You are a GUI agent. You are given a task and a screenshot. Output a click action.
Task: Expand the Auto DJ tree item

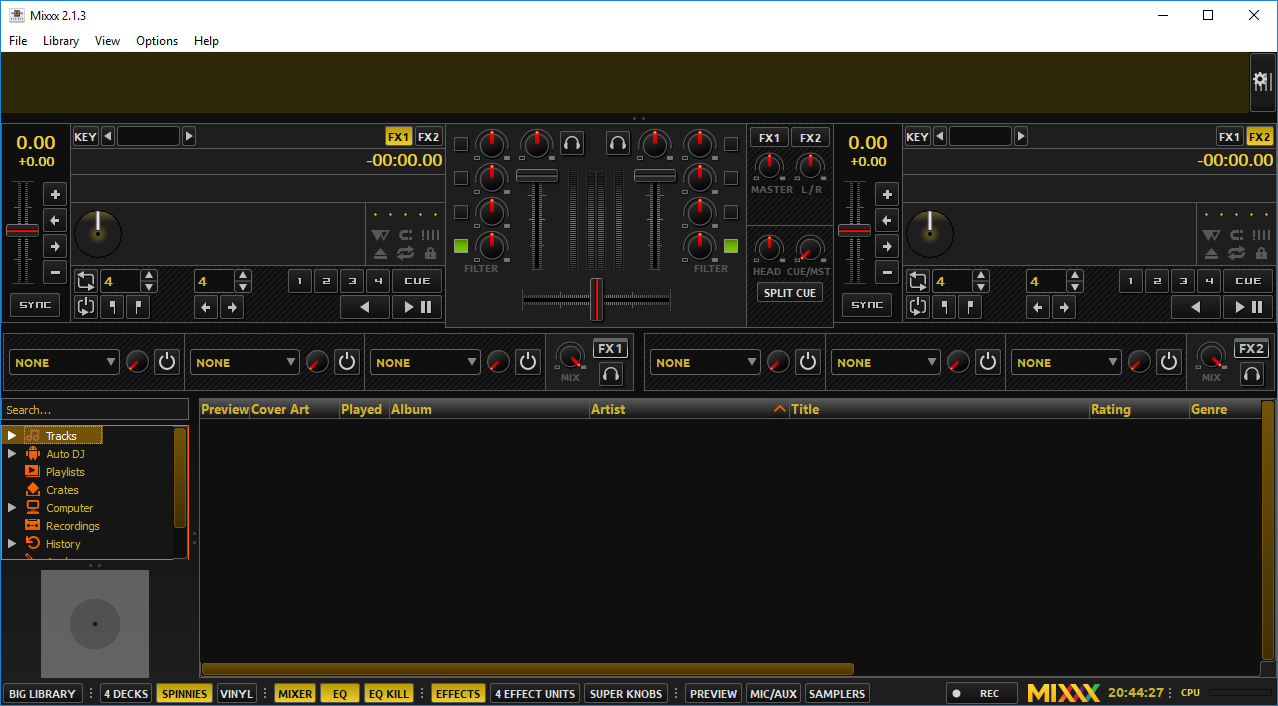pyautogui.click(x=12, y=454)
